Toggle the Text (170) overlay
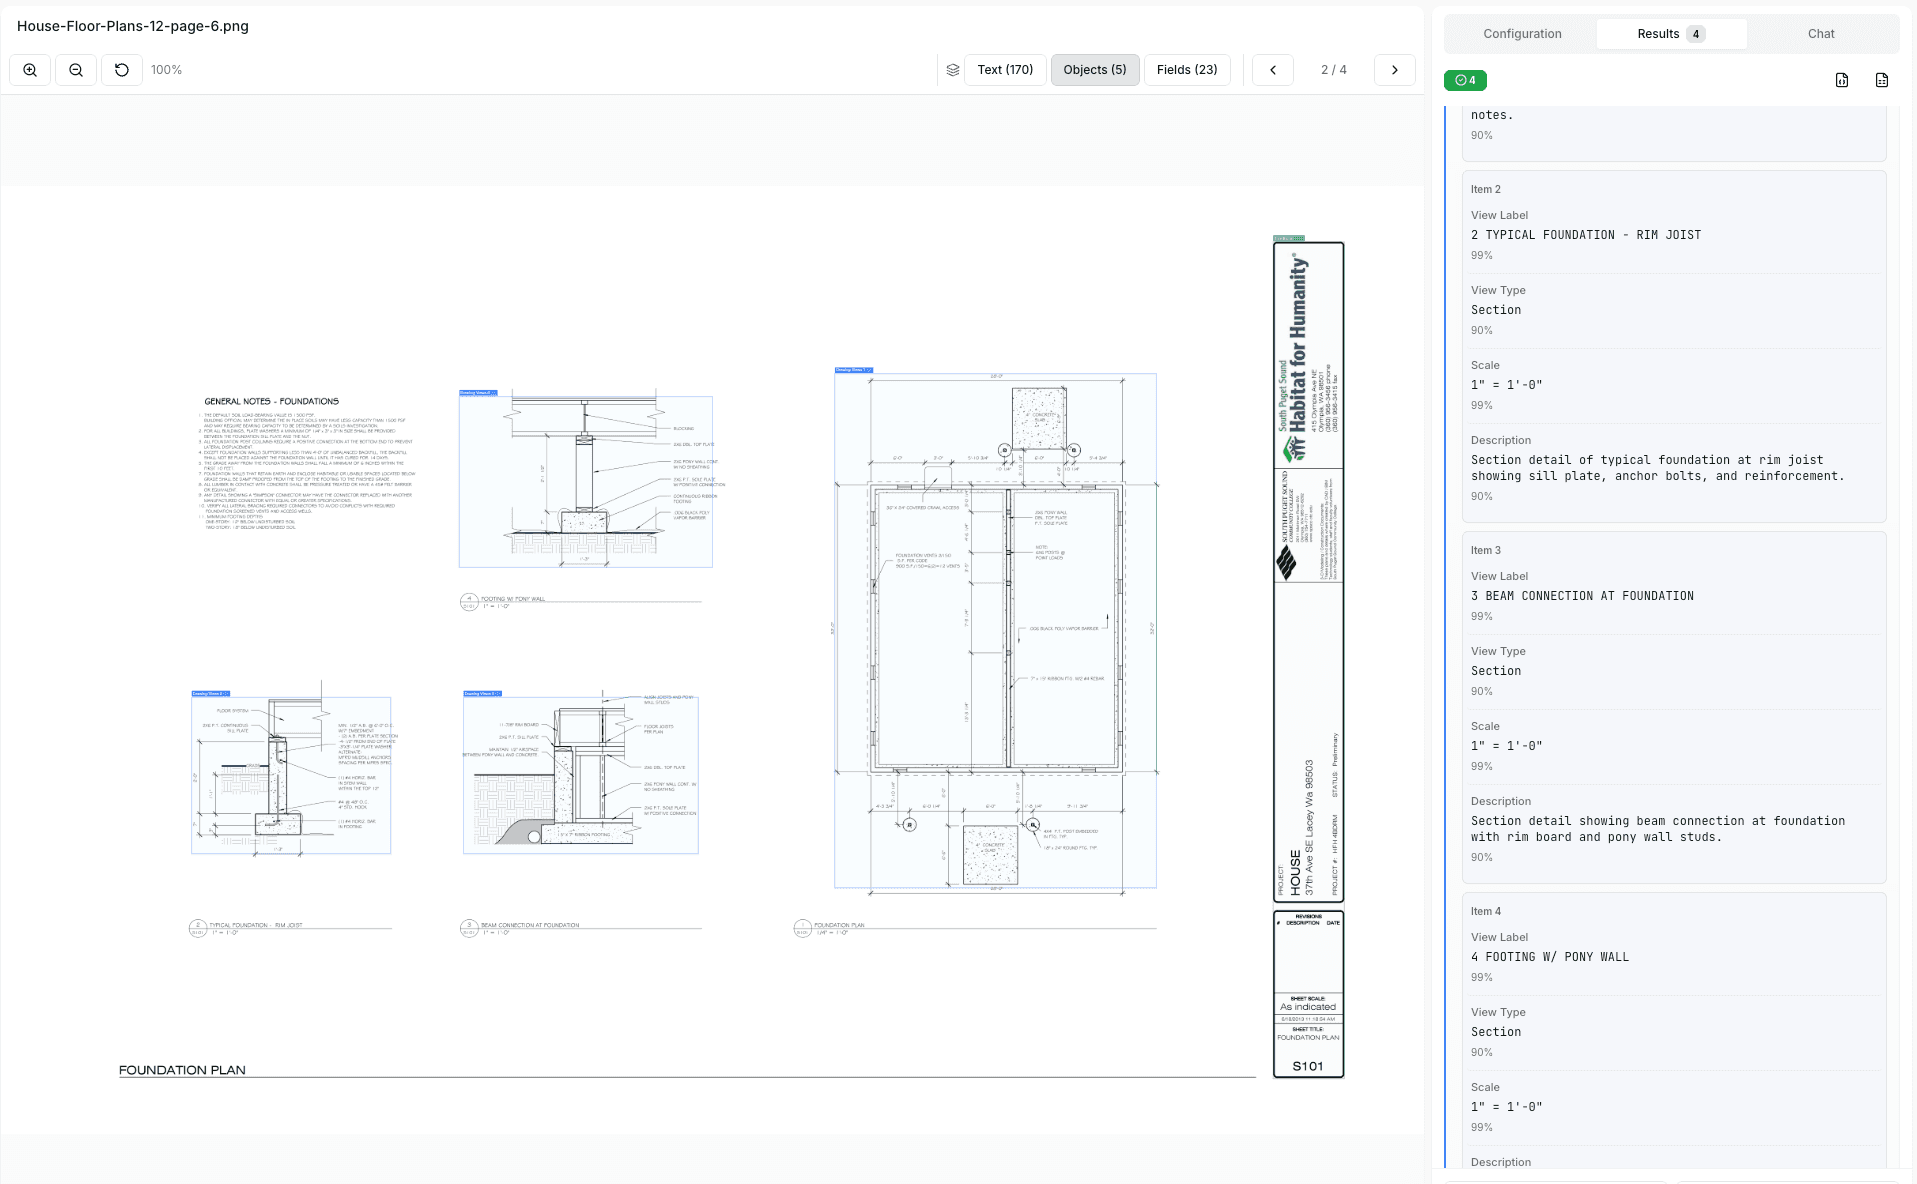 pos(1004,70)
